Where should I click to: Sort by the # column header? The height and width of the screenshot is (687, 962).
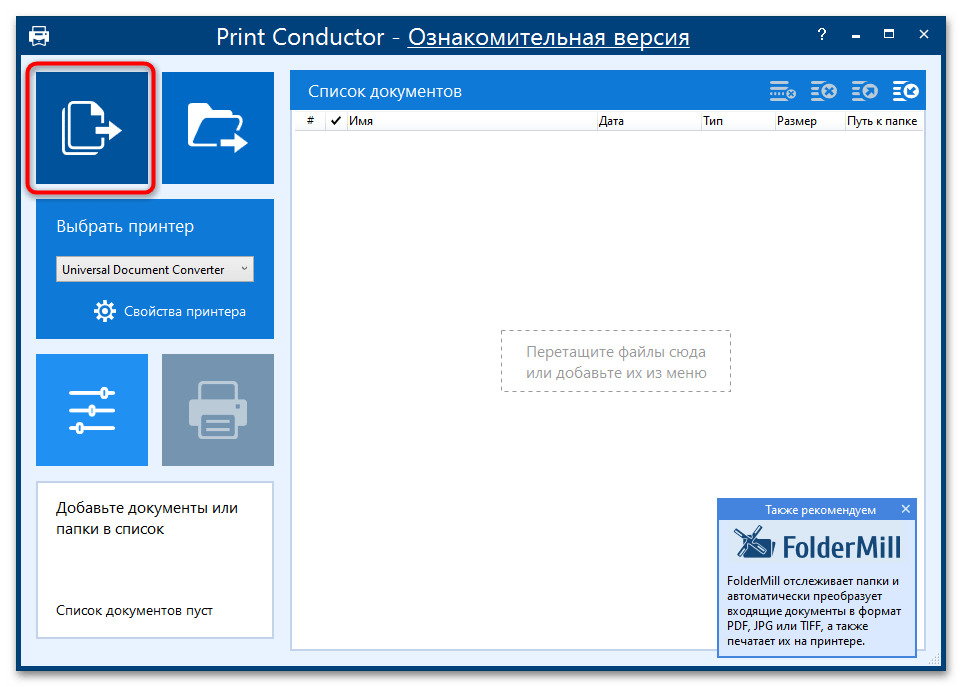point(310,121)
